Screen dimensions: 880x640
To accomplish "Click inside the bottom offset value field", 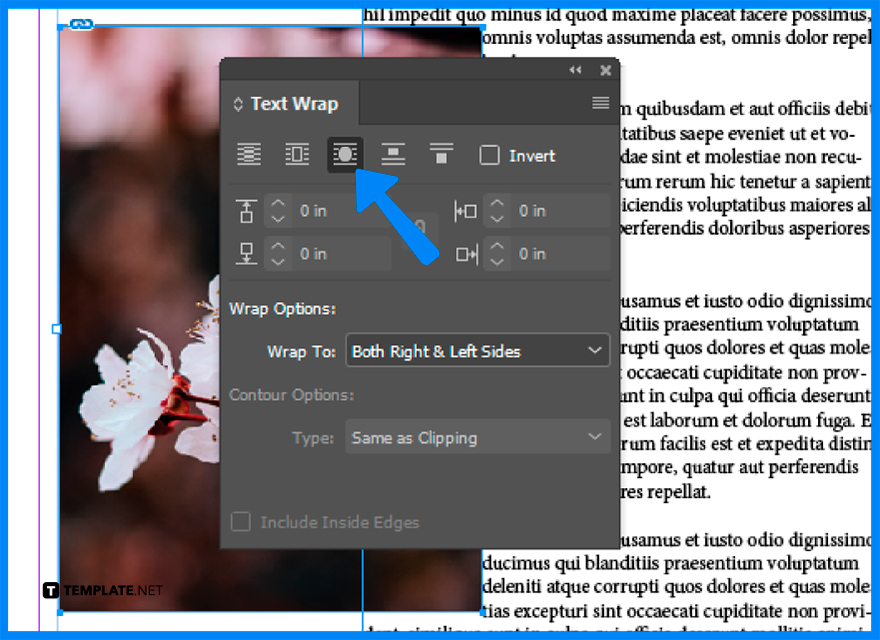I will click(x=330, y=253).
